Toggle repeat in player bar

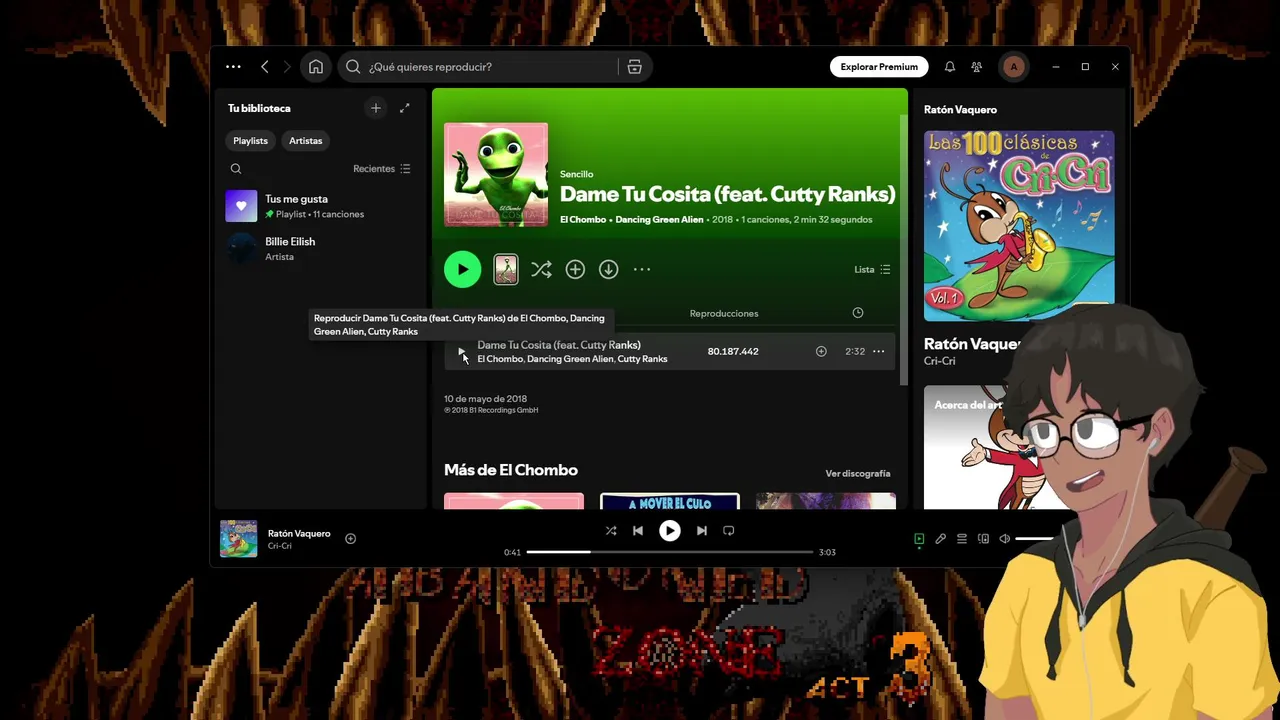729,531
